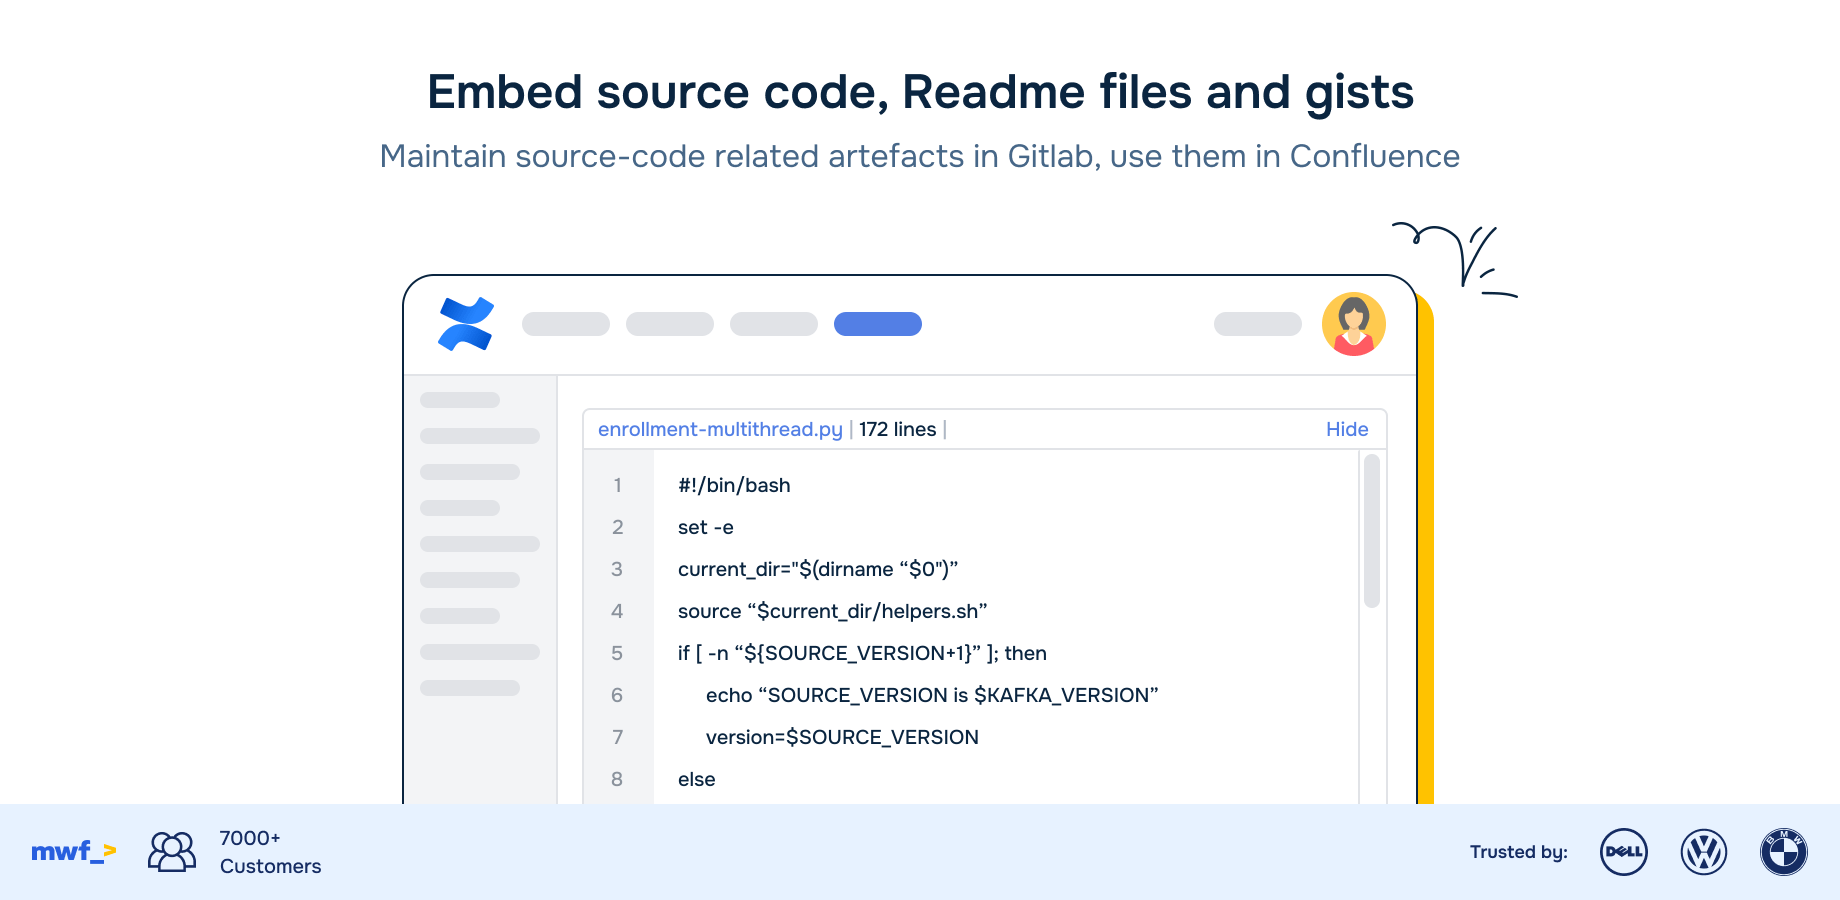Click the mwf_> company logo
Image resolution: width=1840 pixels, height=900 pixels.
[74, 852]
